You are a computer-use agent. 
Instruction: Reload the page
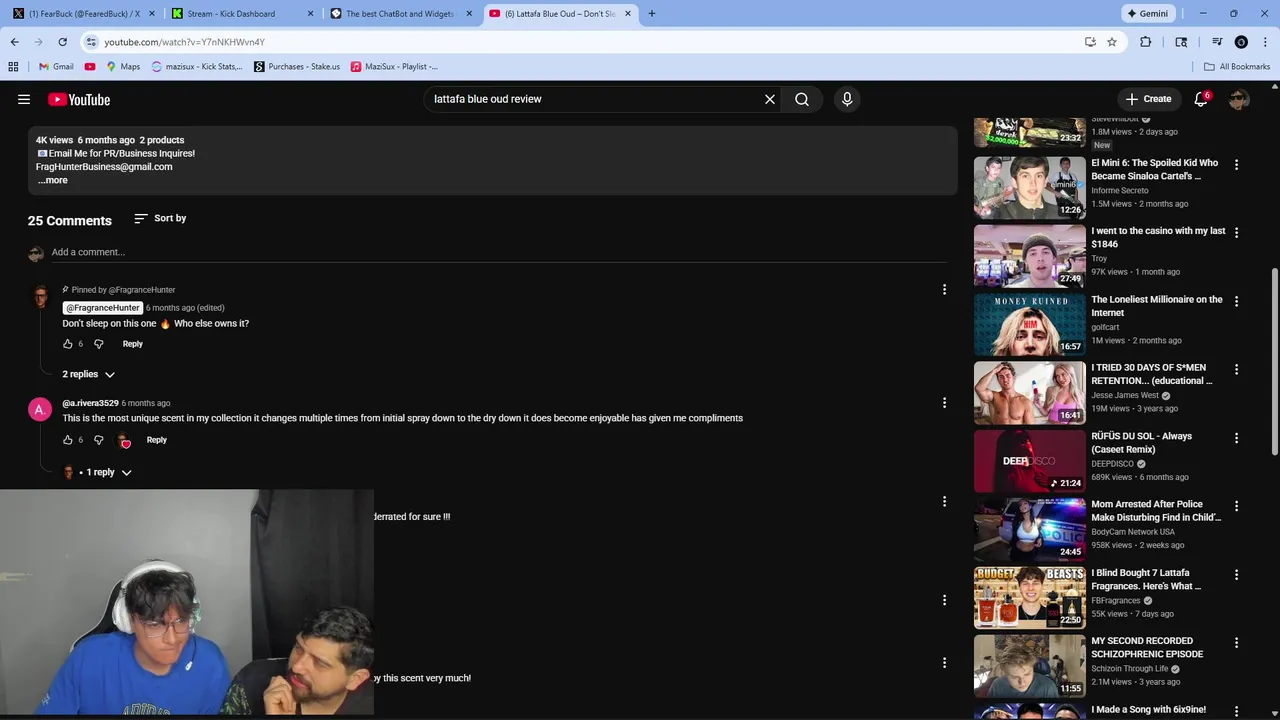[x=62, y=42]
